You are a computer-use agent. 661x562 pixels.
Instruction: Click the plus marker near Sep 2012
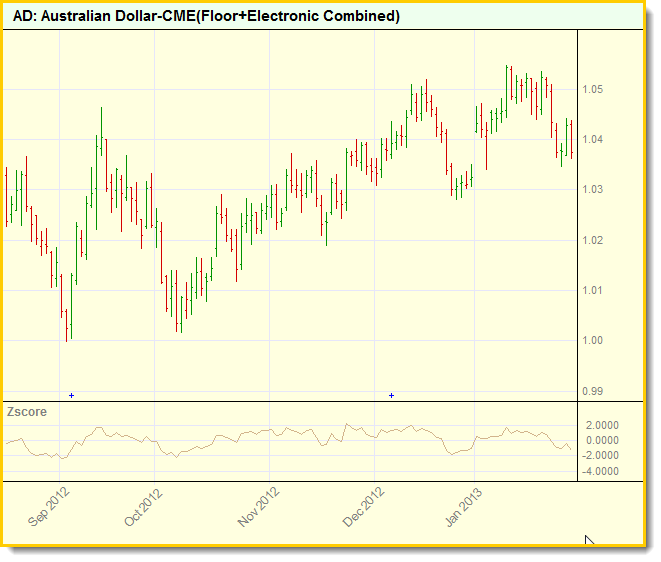(x=71, y=395)
